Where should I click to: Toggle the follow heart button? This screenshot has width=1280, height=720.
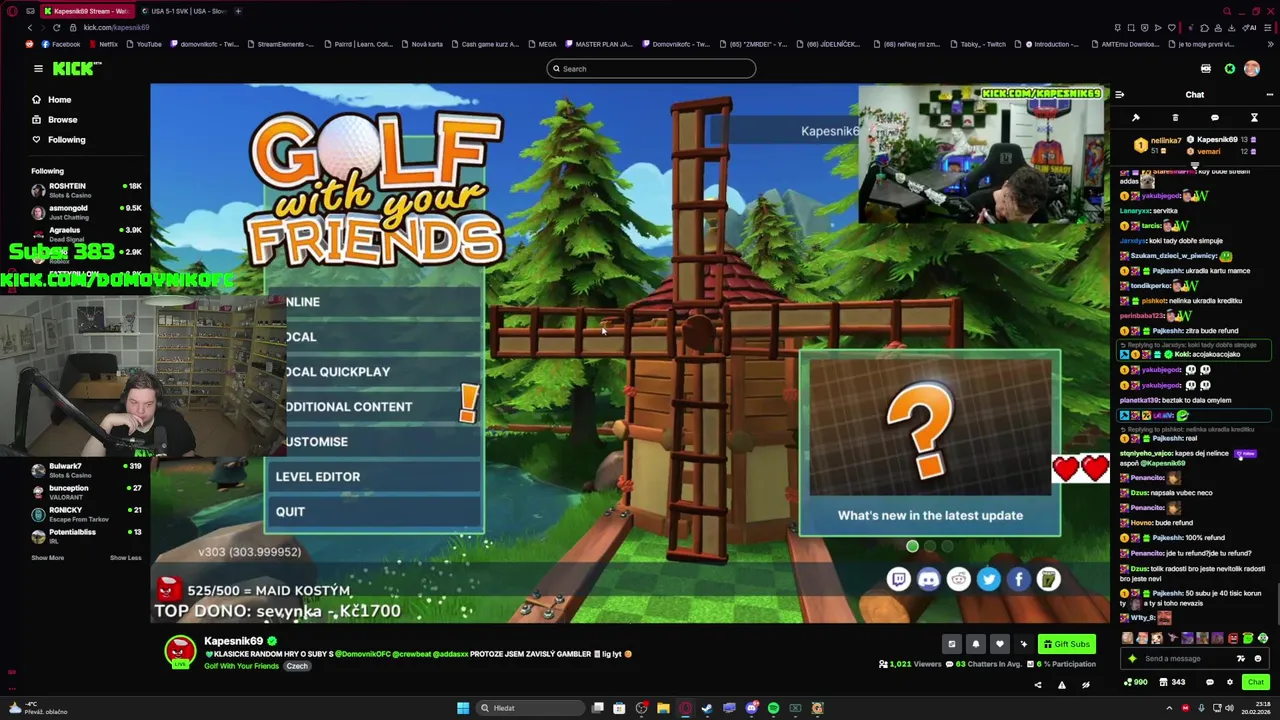(999, 644)
